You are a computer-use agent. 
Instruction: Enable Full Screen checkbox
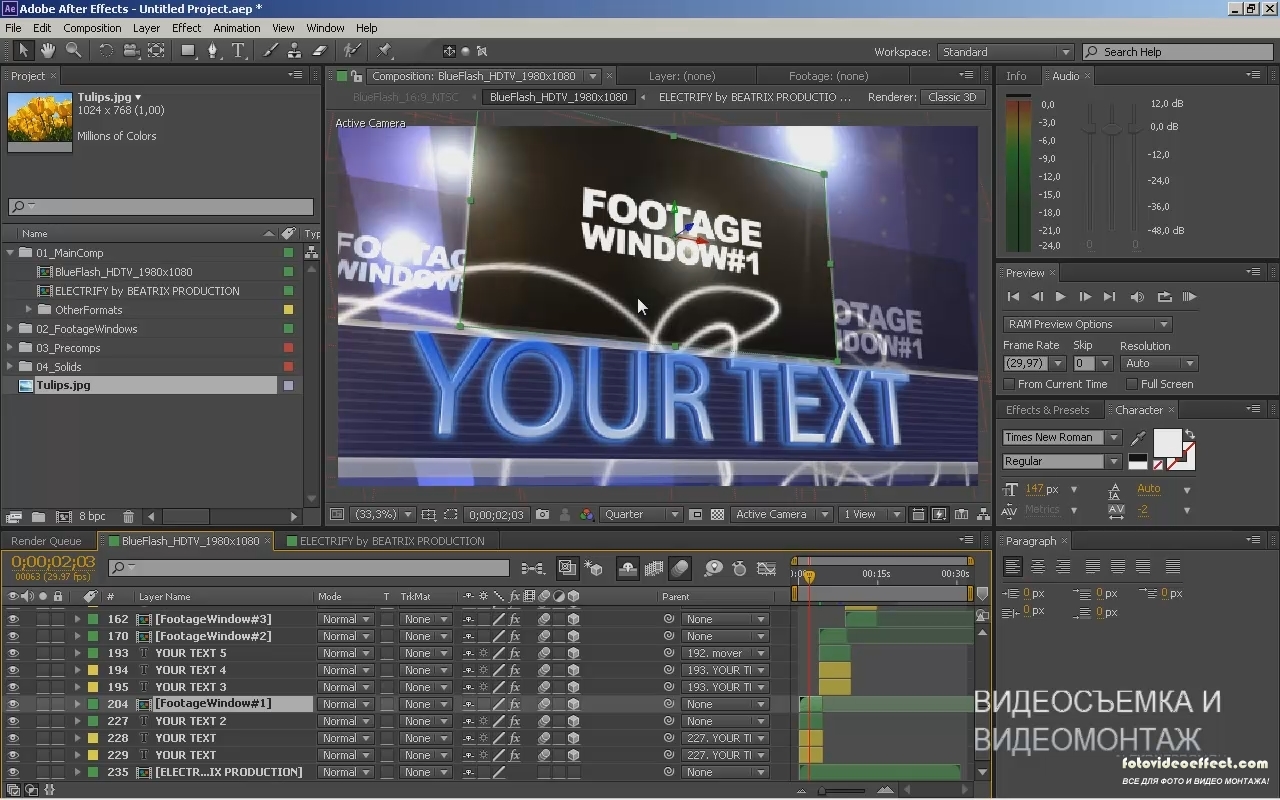click(1132, 384)
